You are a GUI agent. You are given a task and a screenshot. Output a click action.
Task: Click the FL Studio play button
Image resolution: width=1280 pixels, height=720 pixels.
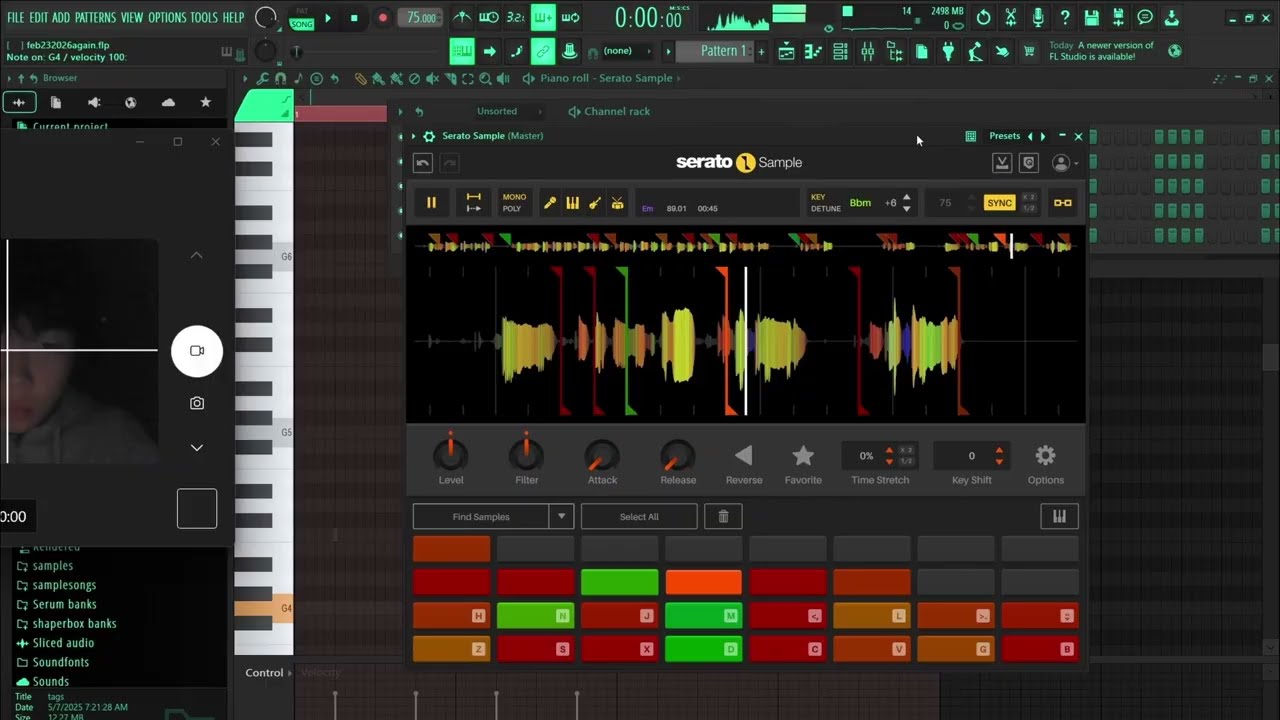(328, 18)
